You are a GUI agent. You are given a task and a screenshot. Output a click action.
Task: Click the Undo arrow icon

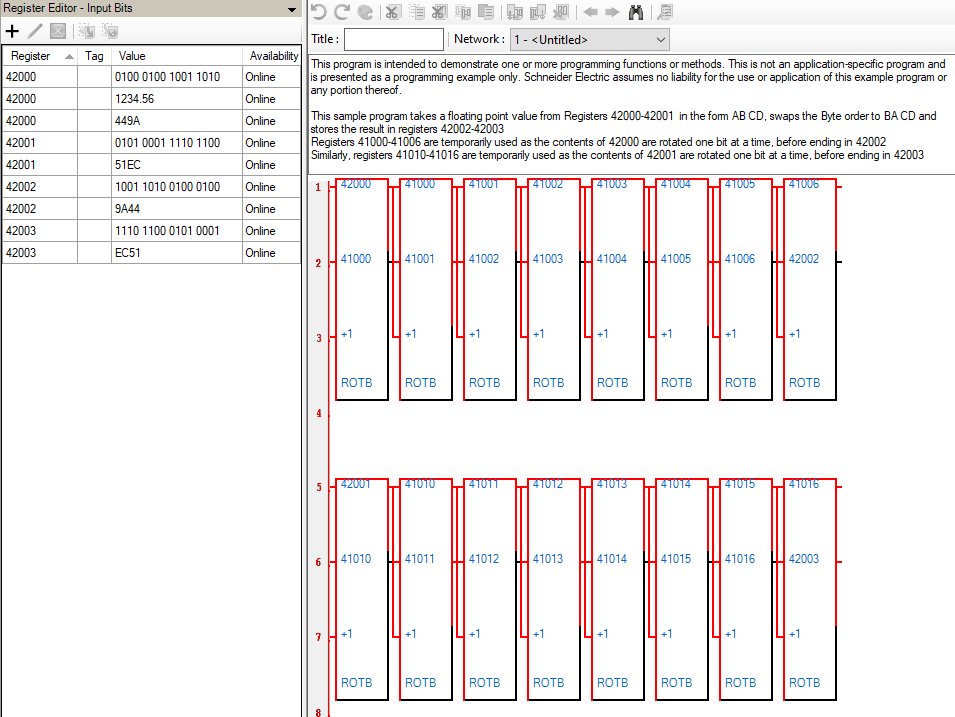pos(319,12)
